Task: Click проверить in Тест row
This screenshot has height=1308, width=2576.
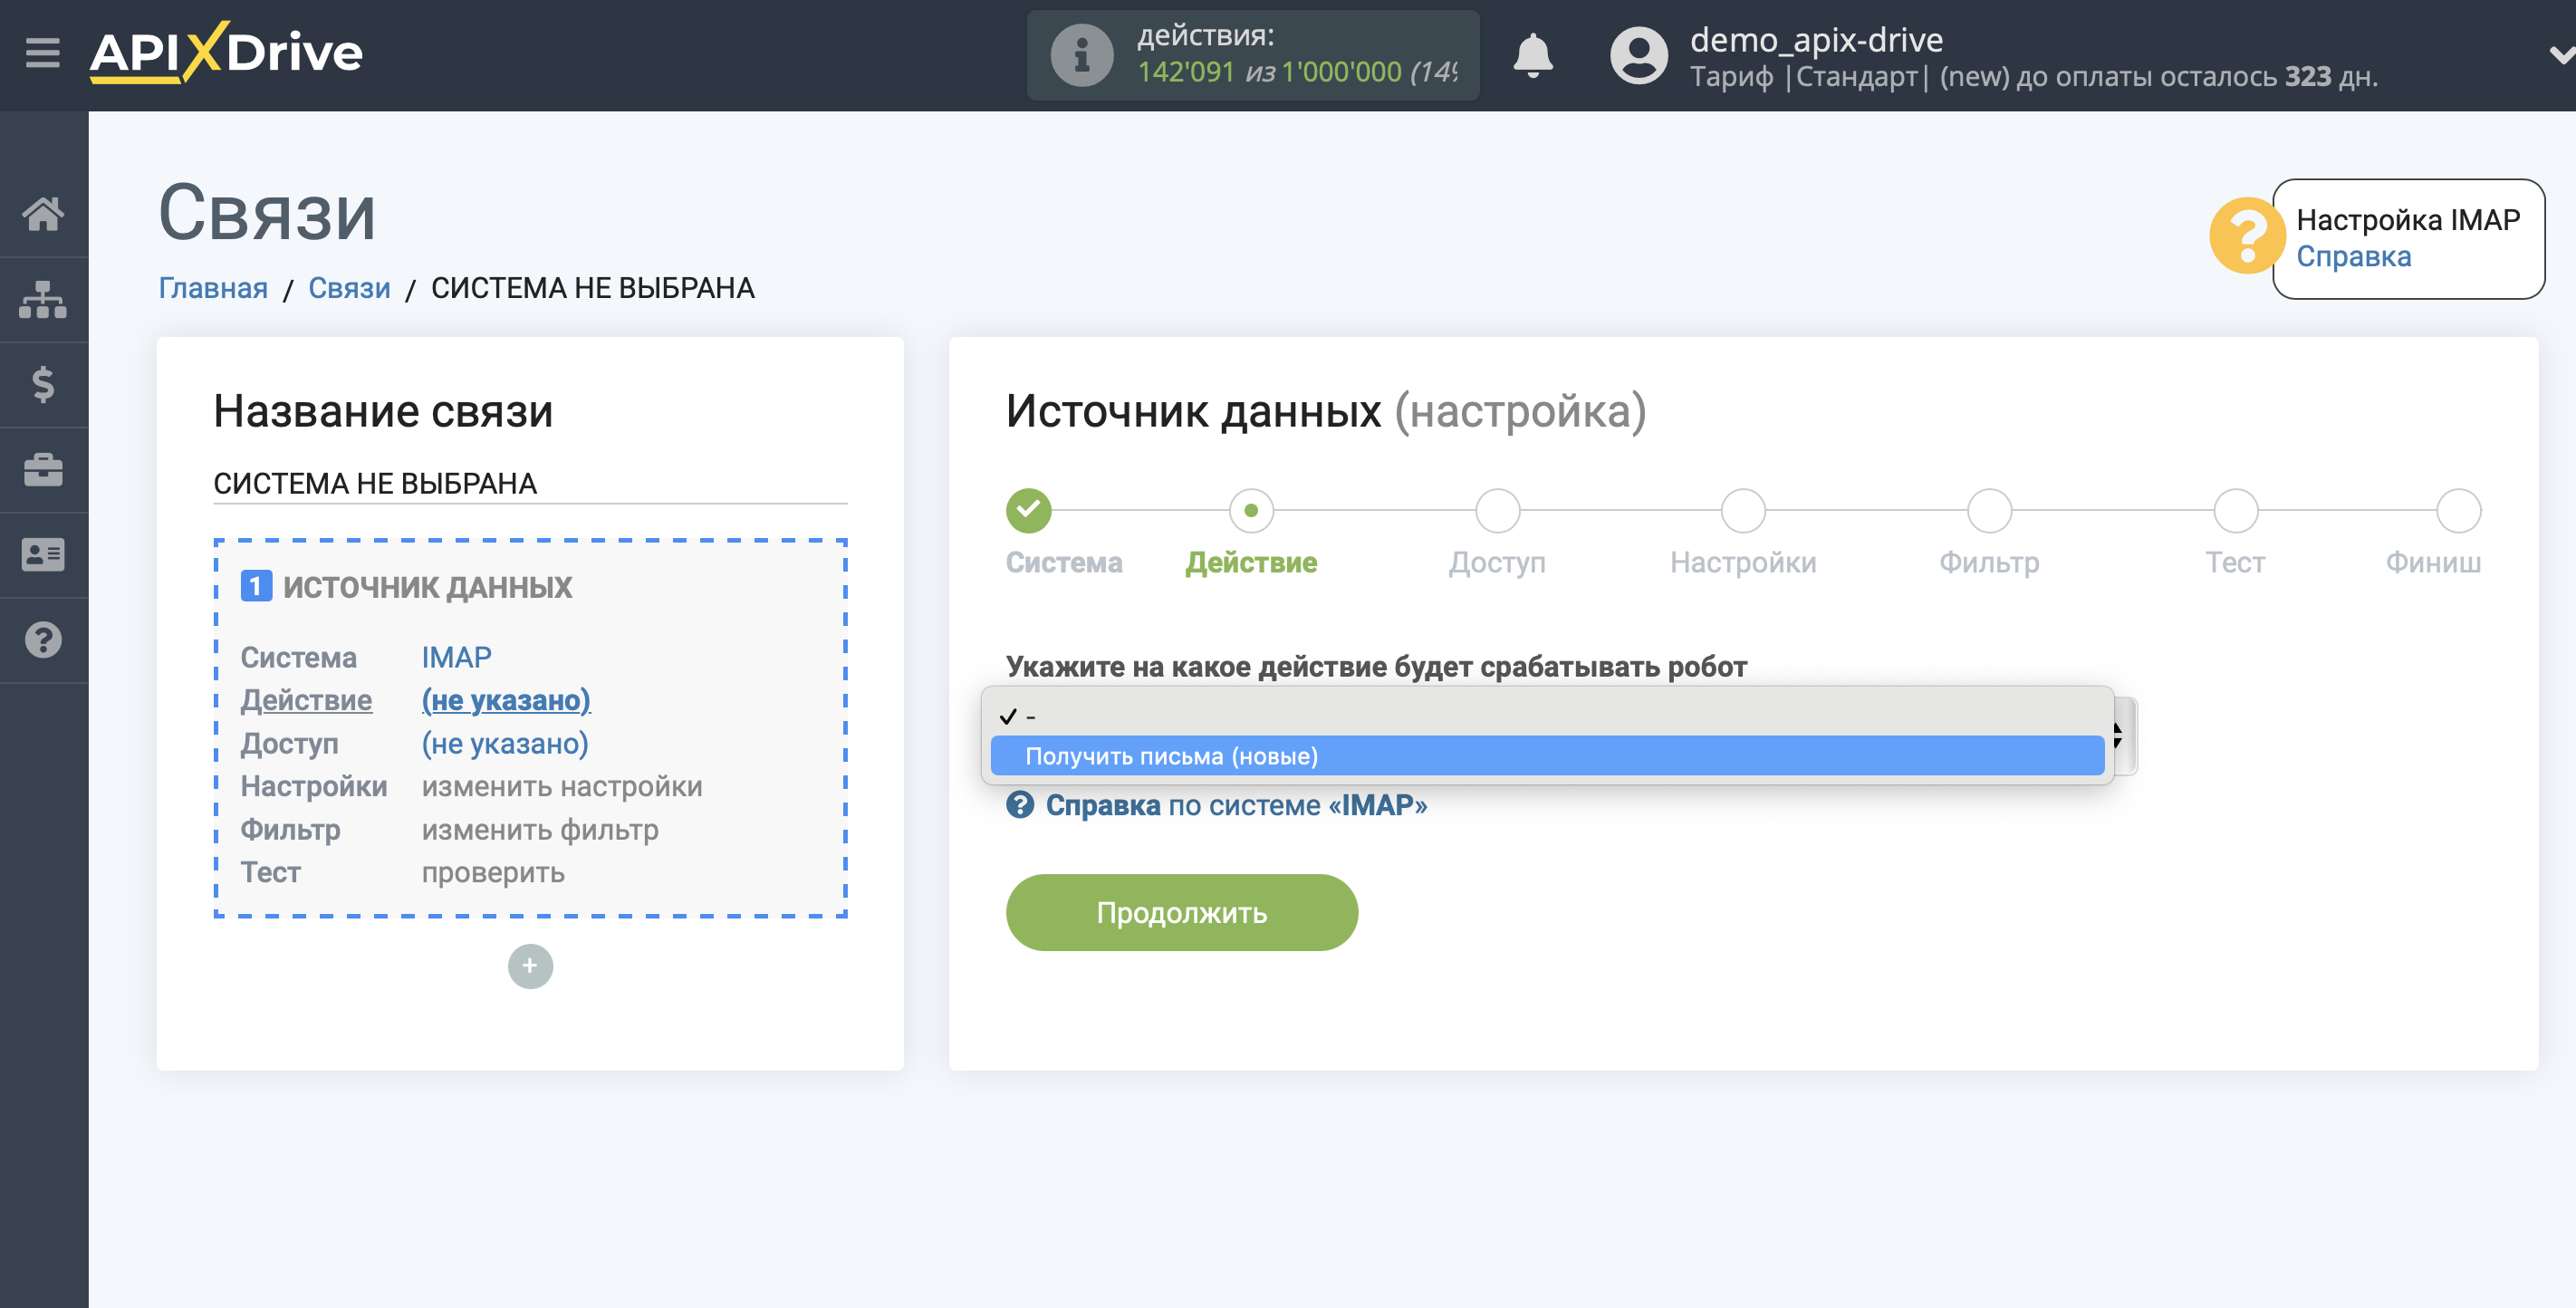Action: [493, 872]
